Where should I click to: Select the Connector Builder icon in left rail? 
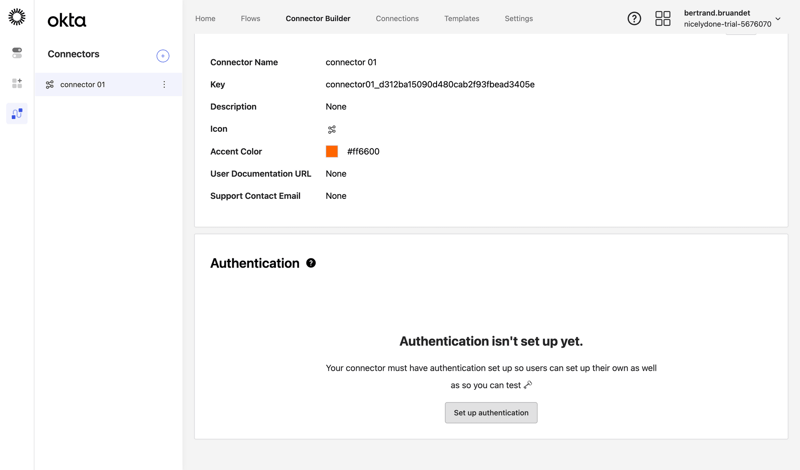click(x=17, y=113)
